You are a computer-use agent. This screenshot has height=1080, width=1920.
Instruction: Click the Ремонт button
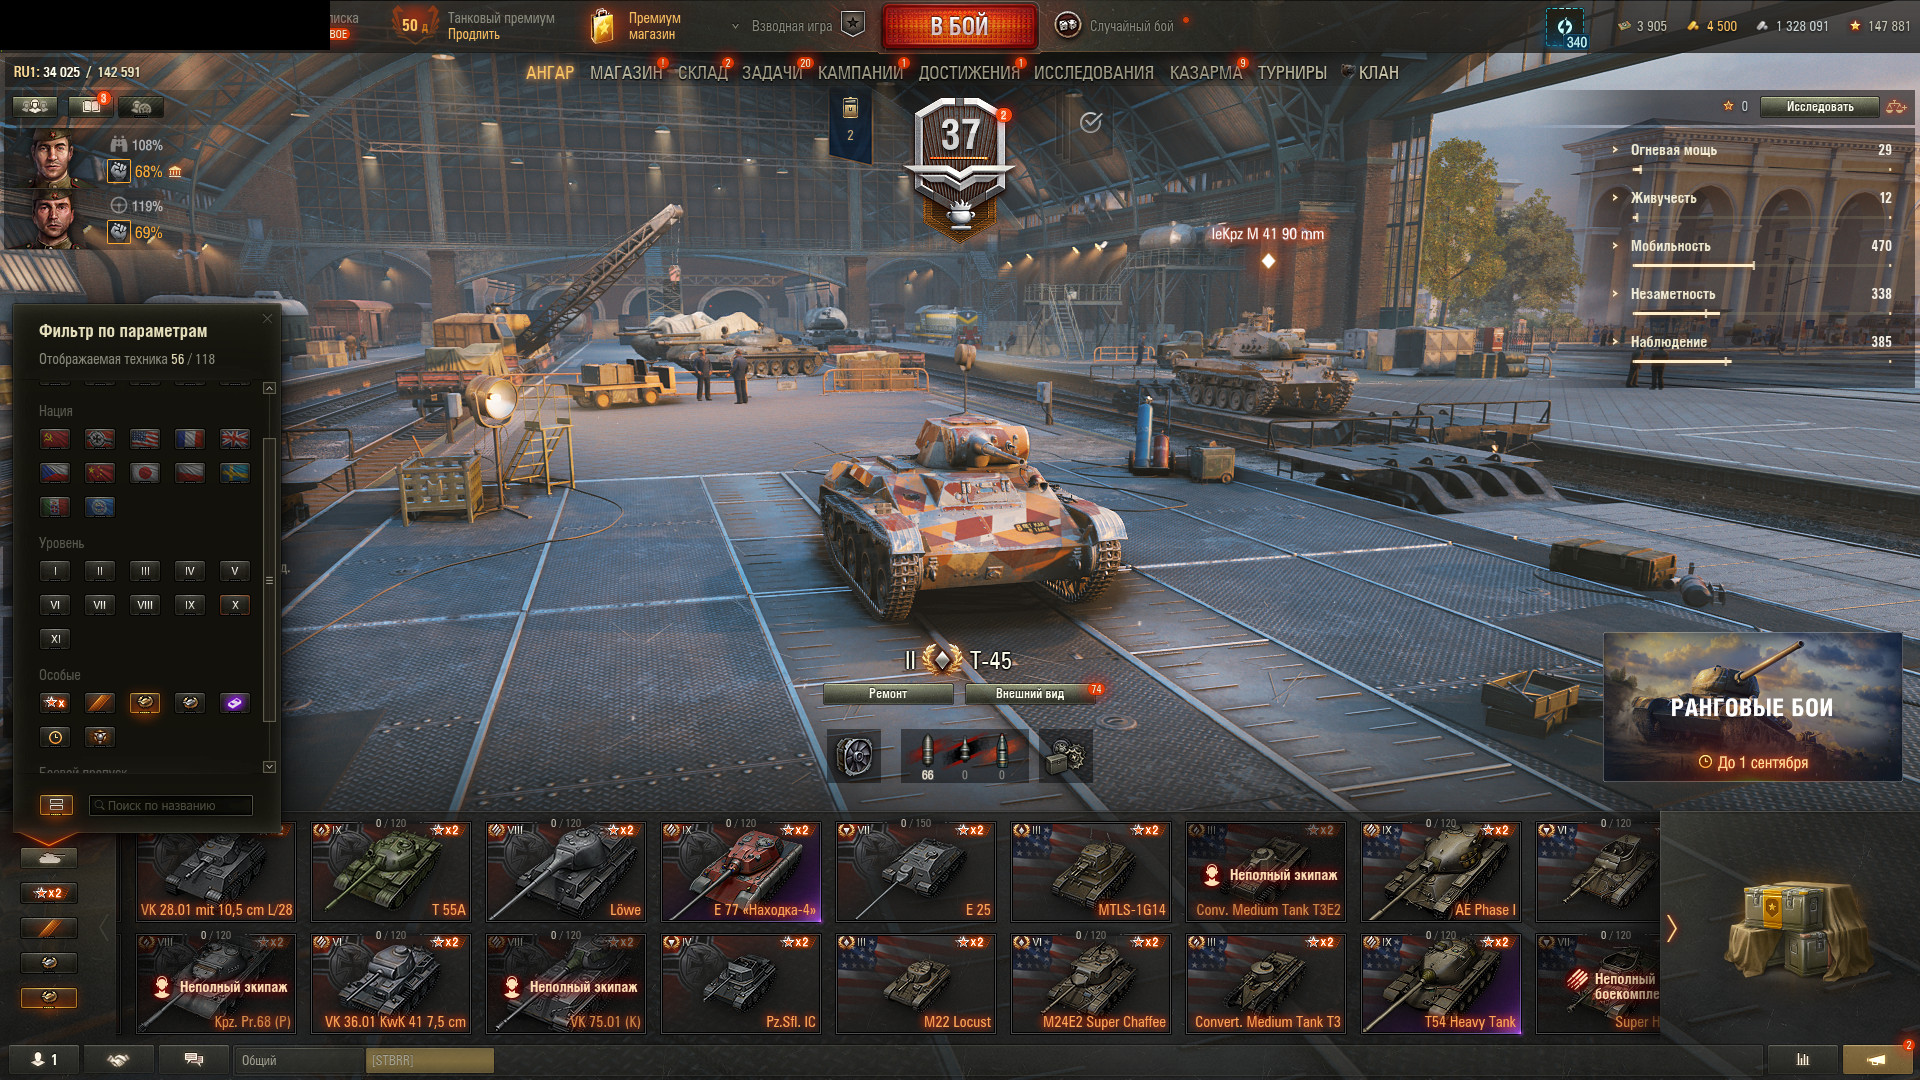888,693
